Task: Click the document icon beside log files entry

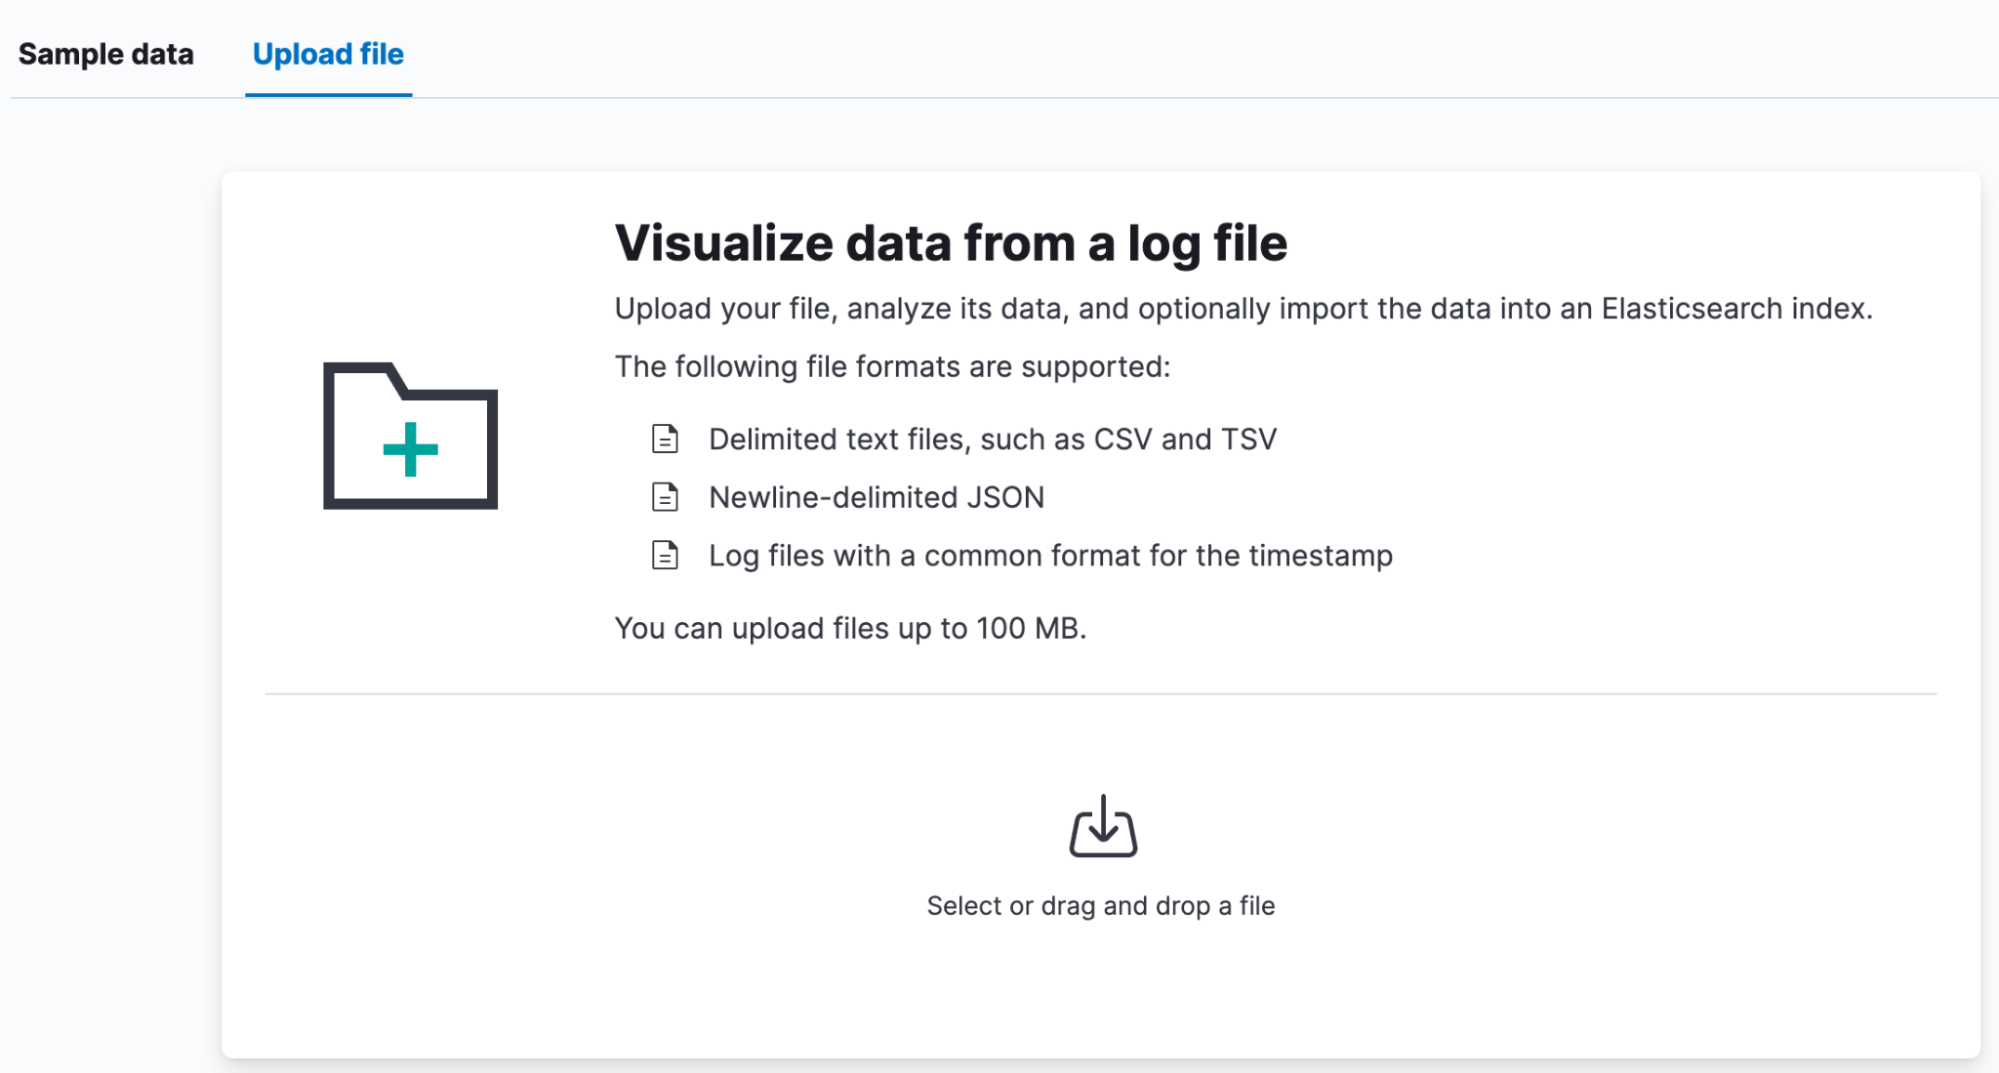Action: pos(664,555)
